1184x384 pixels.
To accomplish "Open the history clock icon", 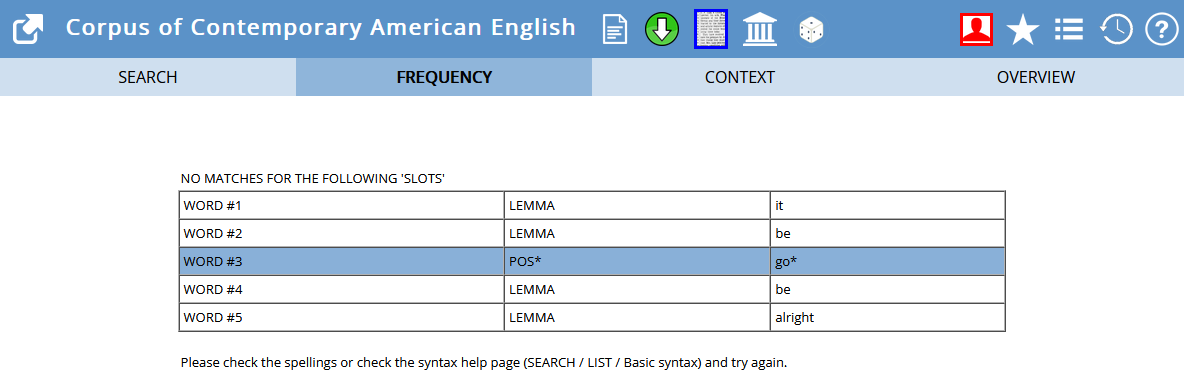I will pos(1115,29).
